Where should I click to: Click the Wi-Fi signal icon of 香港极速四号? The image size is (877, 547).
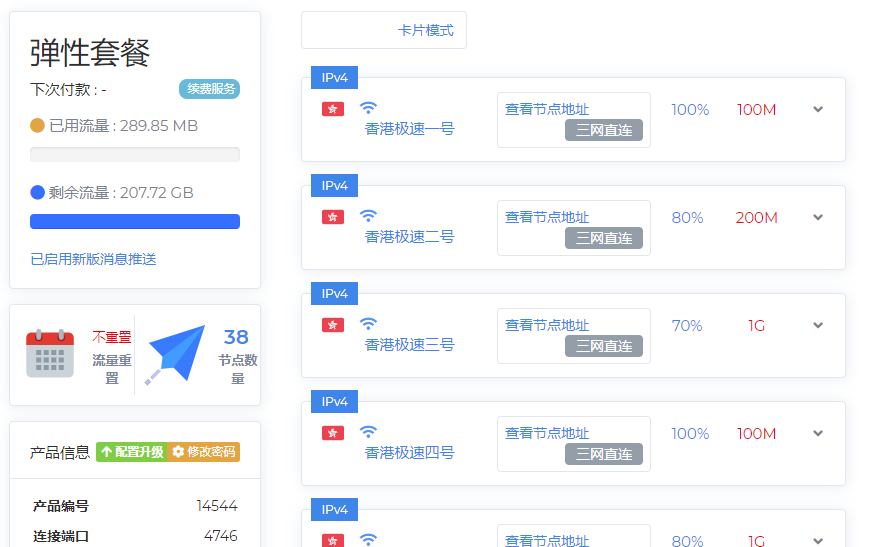(x=368, y=432)
